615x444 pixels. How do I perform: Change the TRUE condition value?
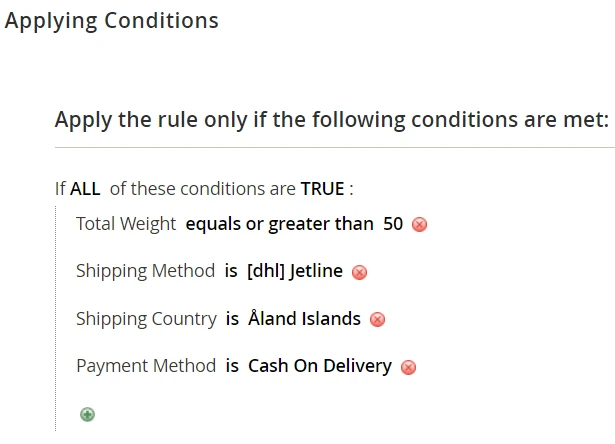[x=322, y=188]
